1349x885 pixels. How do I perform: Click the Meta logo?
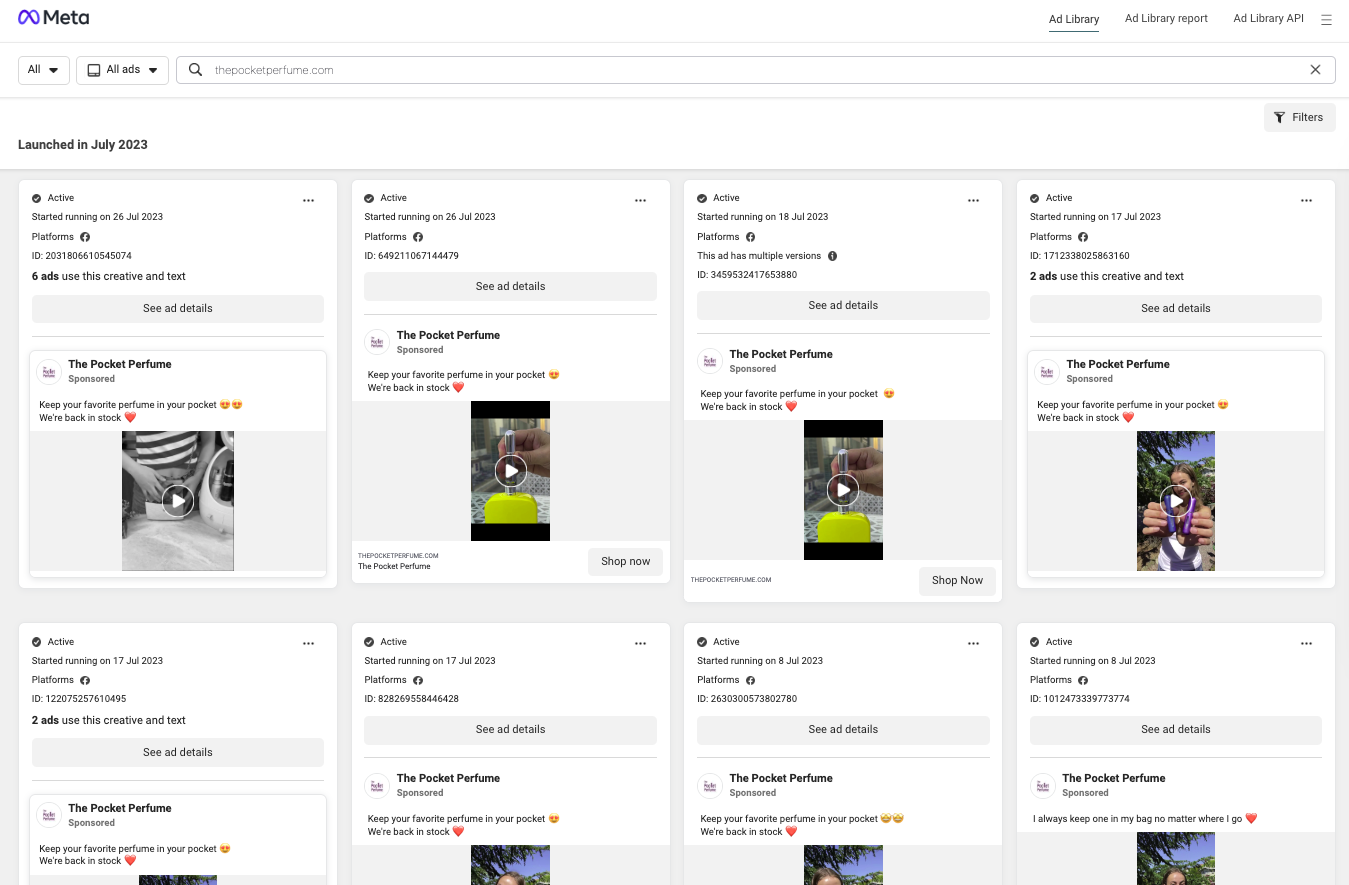tap(53, 16)
